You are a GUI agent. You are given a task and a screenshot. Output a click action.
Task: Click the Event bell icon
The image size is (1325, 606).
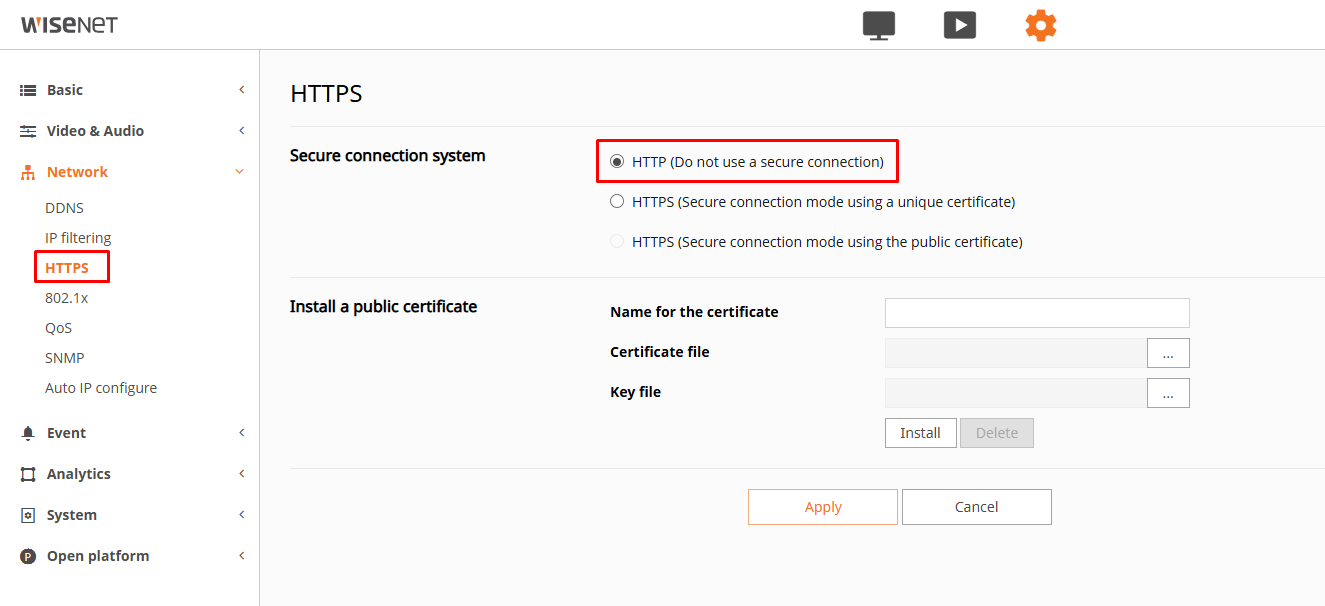[28, 433]
